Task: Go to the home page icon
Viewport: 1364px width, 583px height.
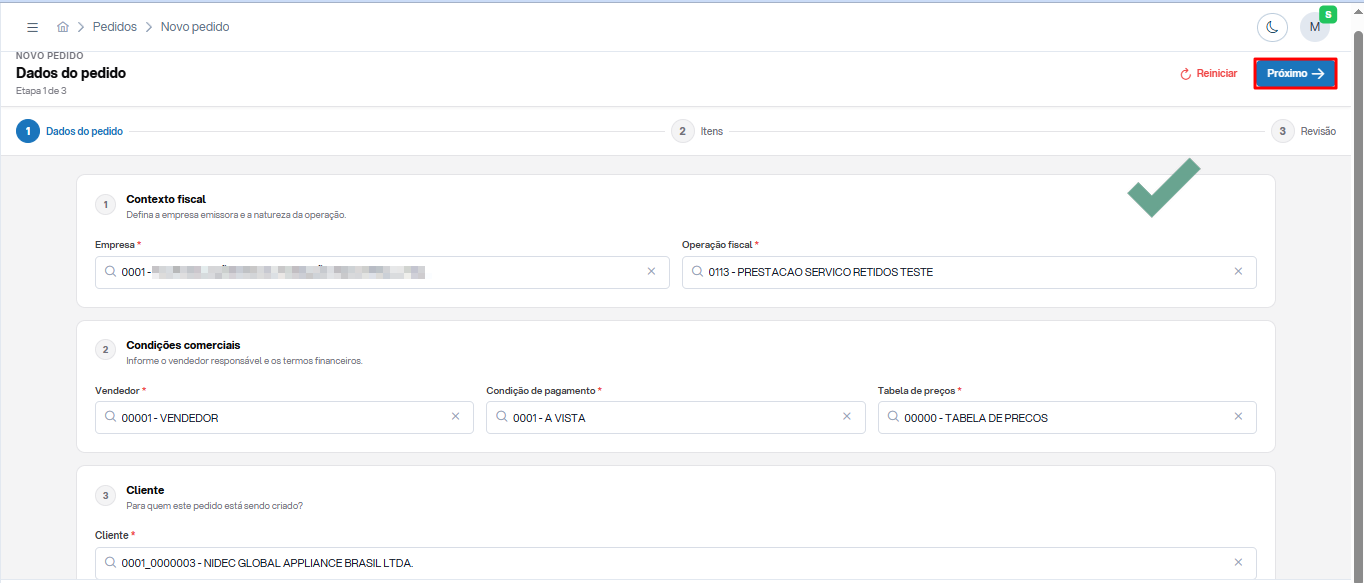Action: (63, 27)
